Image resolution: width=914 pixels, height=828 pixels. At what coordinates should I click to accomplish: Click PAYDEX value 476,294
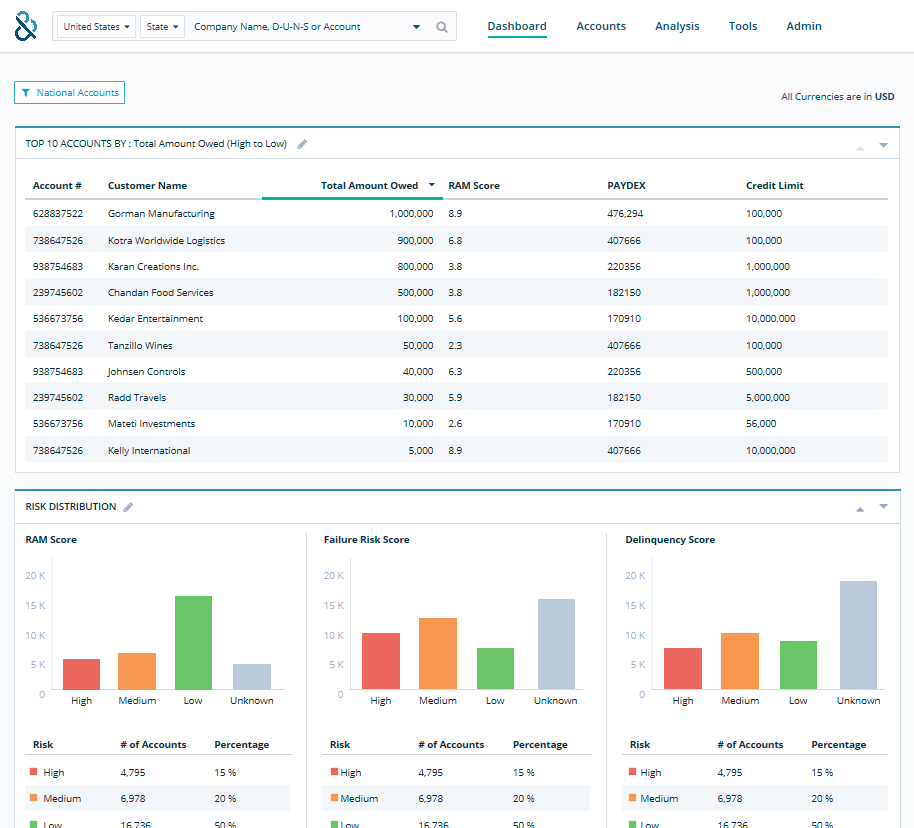[625, 213]
